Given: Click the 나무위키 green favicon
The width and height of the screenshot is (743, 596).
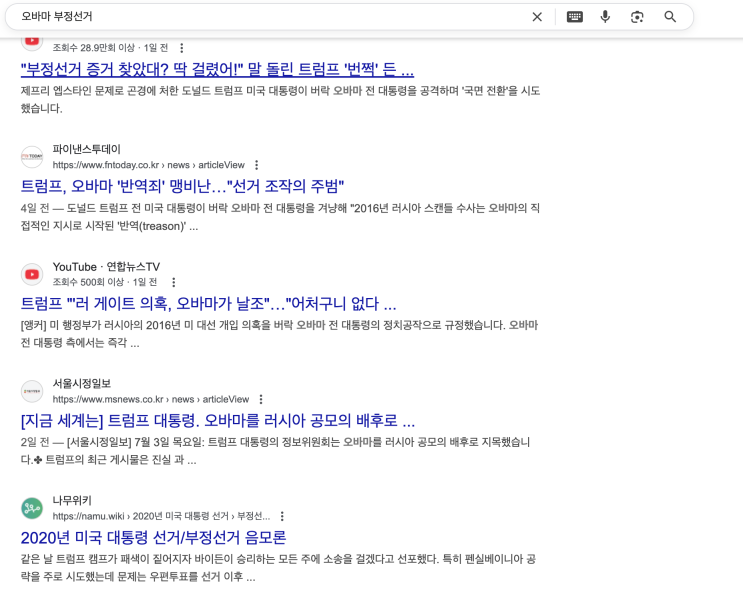Looking at the screenshot, I should tap(32, 508).
